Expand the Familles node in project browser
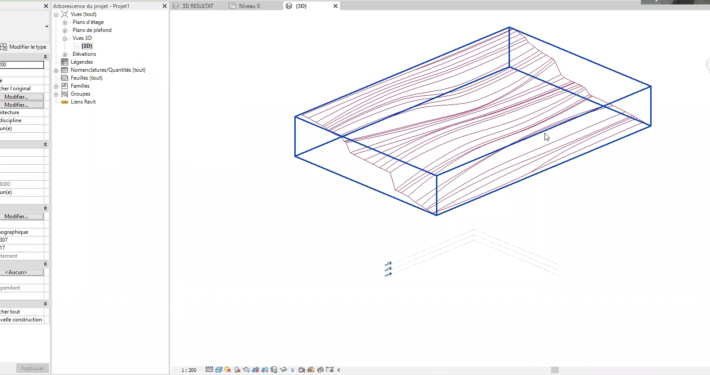The width and height of the screenshot is (710, 375). click(x=56, y=86)
